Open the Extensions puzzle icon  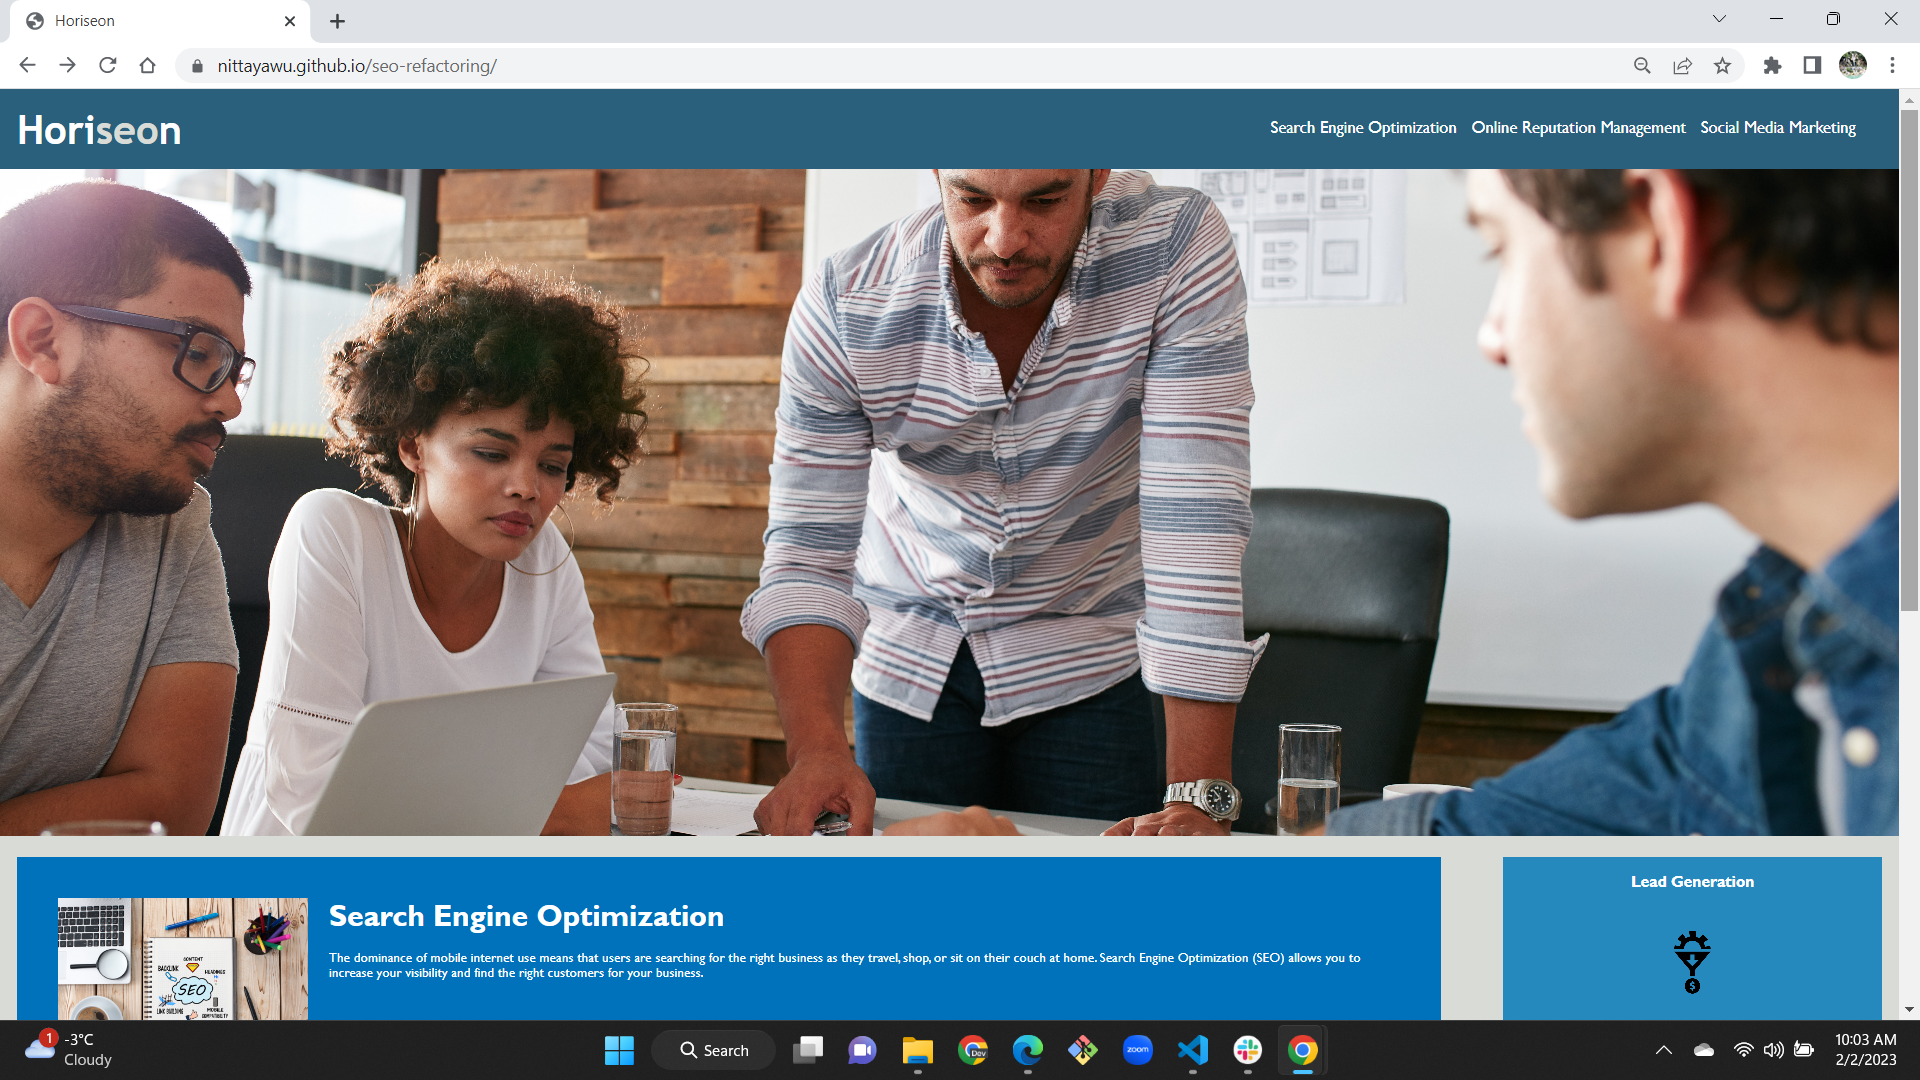1772,66
